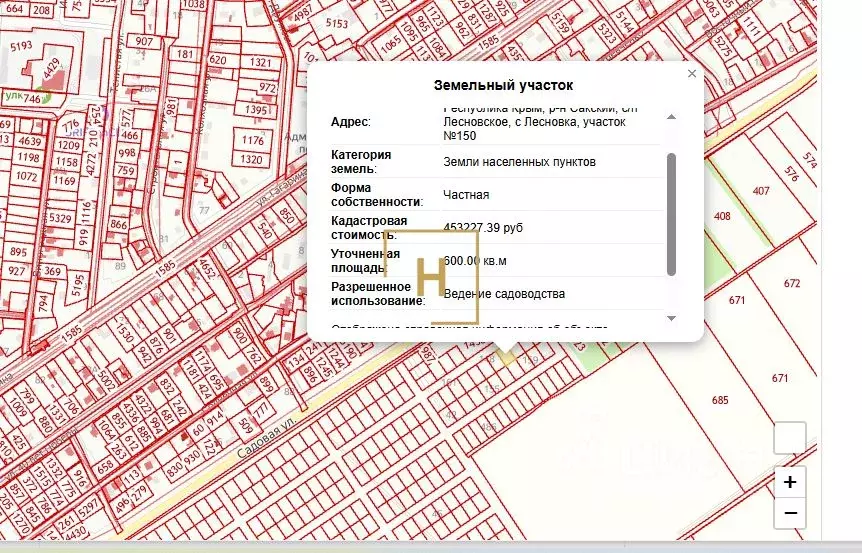Click map parcel labeled 907

pos(144,41)
